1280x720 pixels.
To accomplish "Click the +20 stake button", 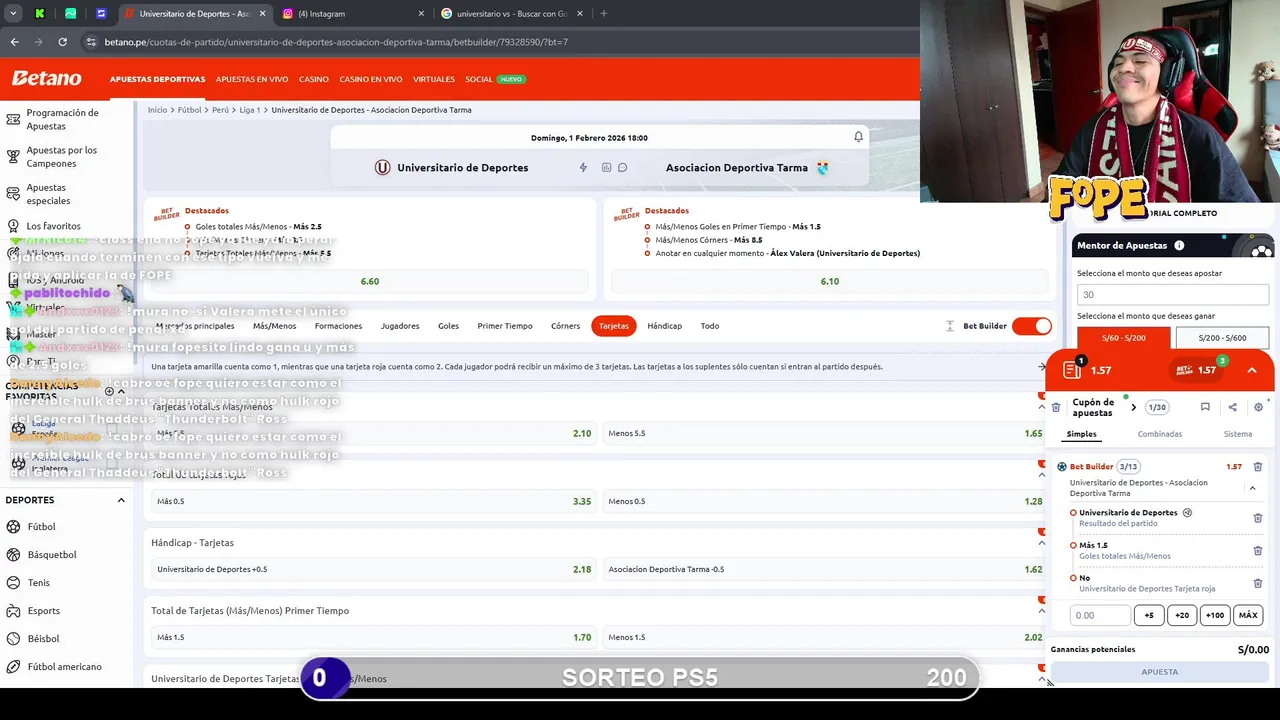I will point(1182,615).
